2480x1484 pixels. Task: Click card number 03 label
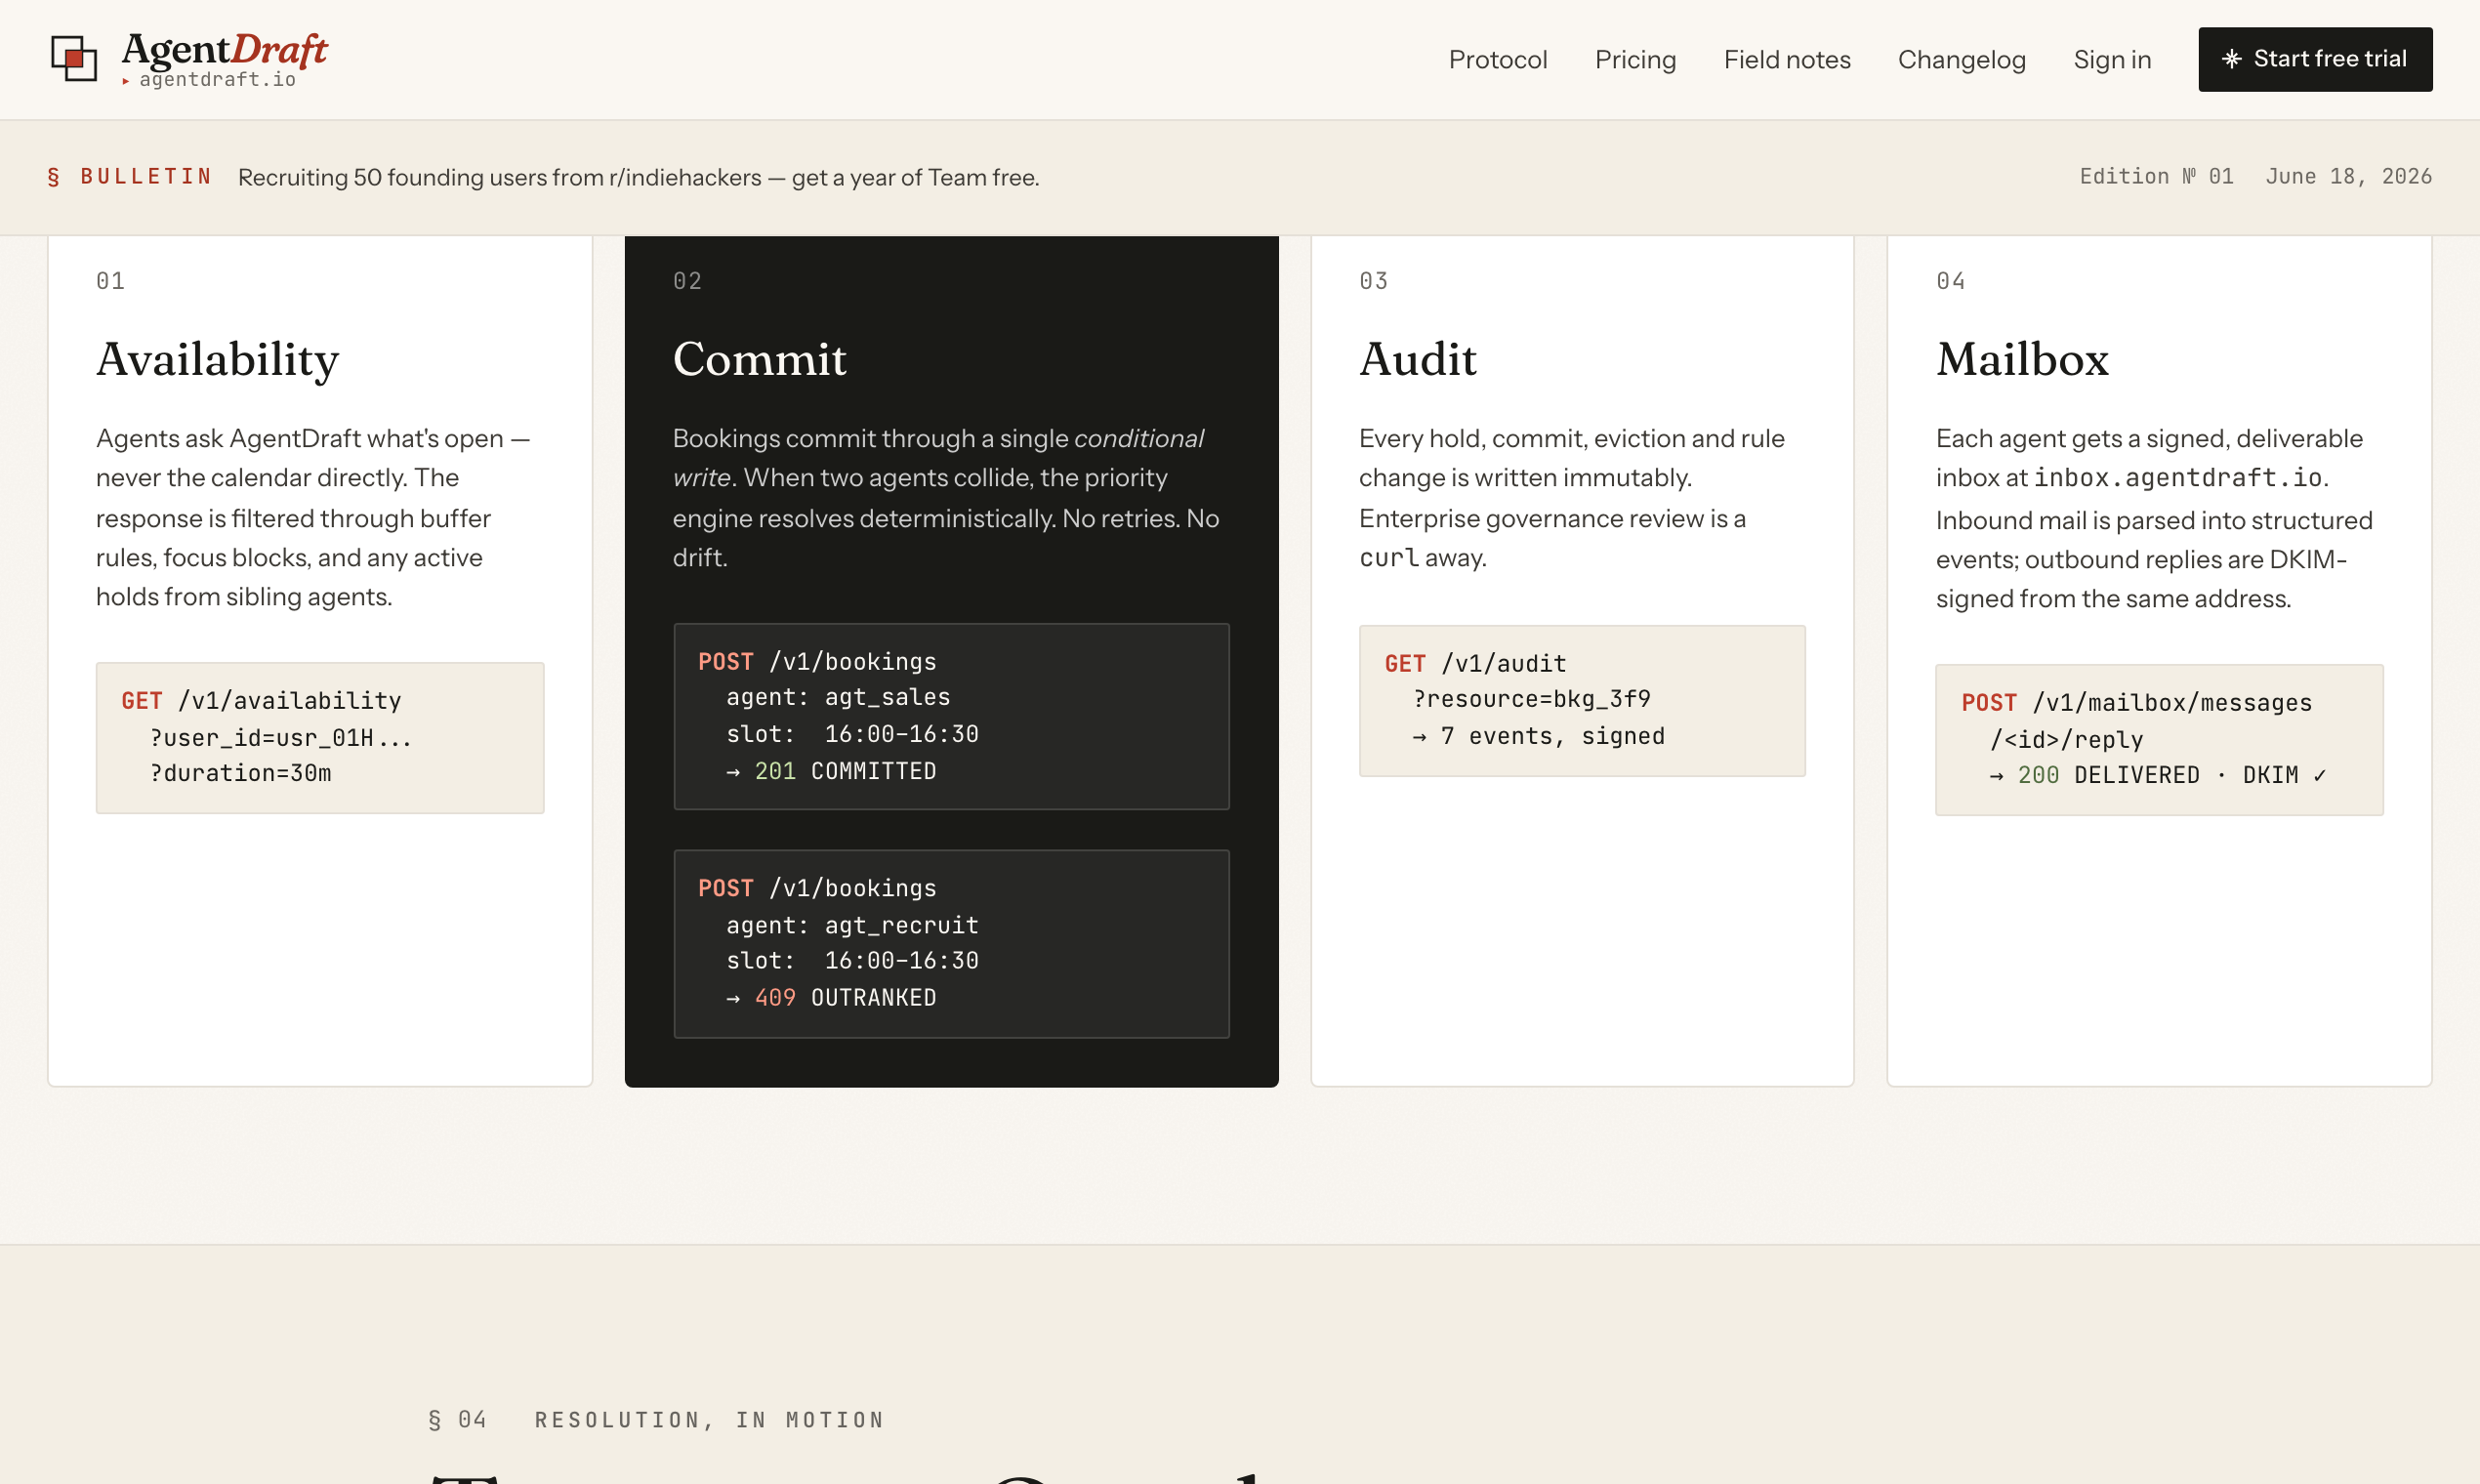[x=1373, y=281]
